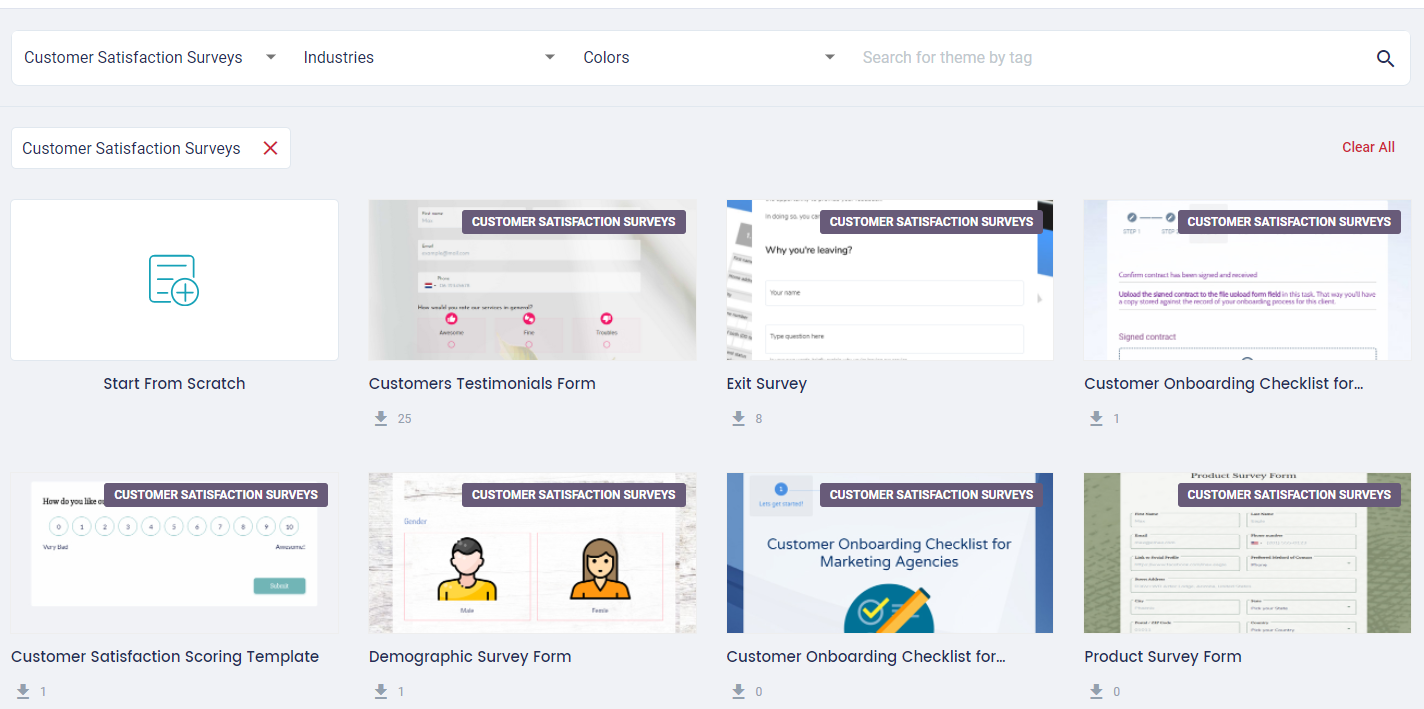Click the Start From Scratch form icon

pos(174,280)
